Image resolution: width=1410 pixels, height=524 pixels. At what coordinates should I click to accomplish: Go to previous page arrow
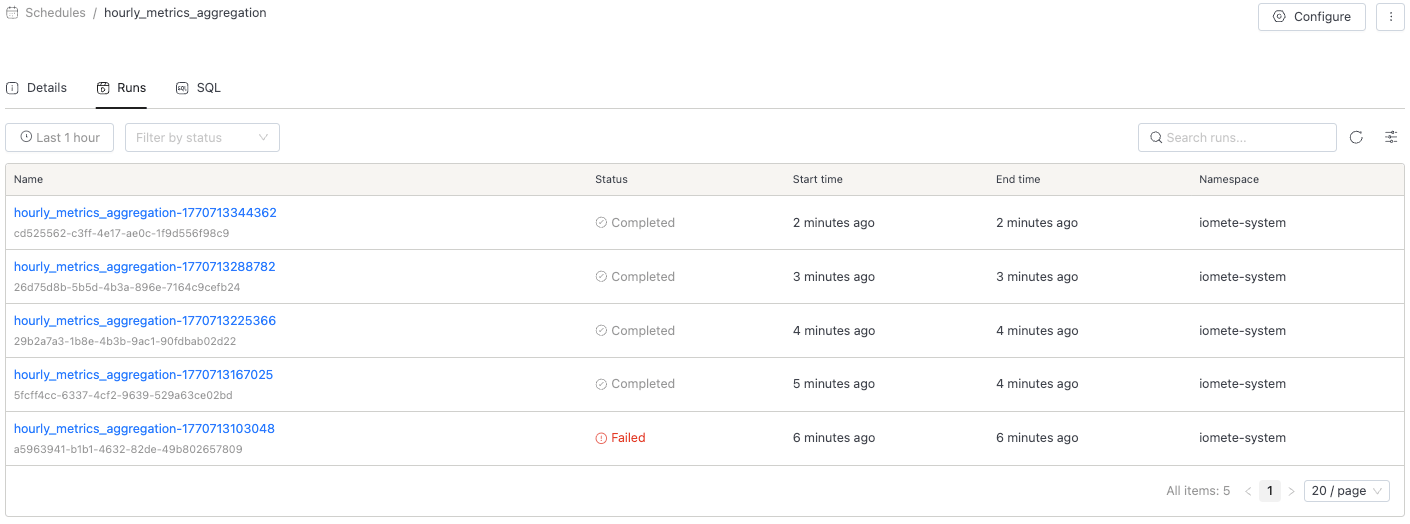pos(1248,491)
